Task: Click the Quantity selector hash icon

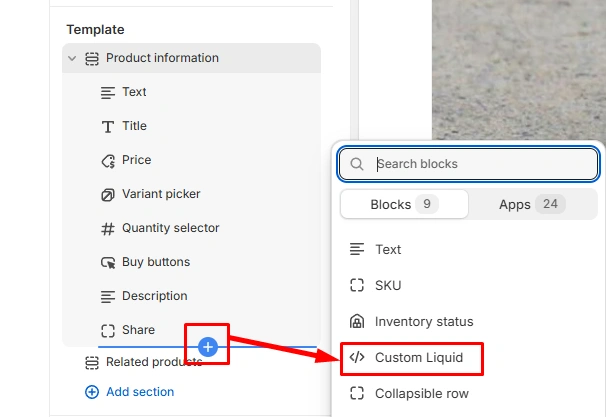Action: pyautogui.click(x=108, y=228)
